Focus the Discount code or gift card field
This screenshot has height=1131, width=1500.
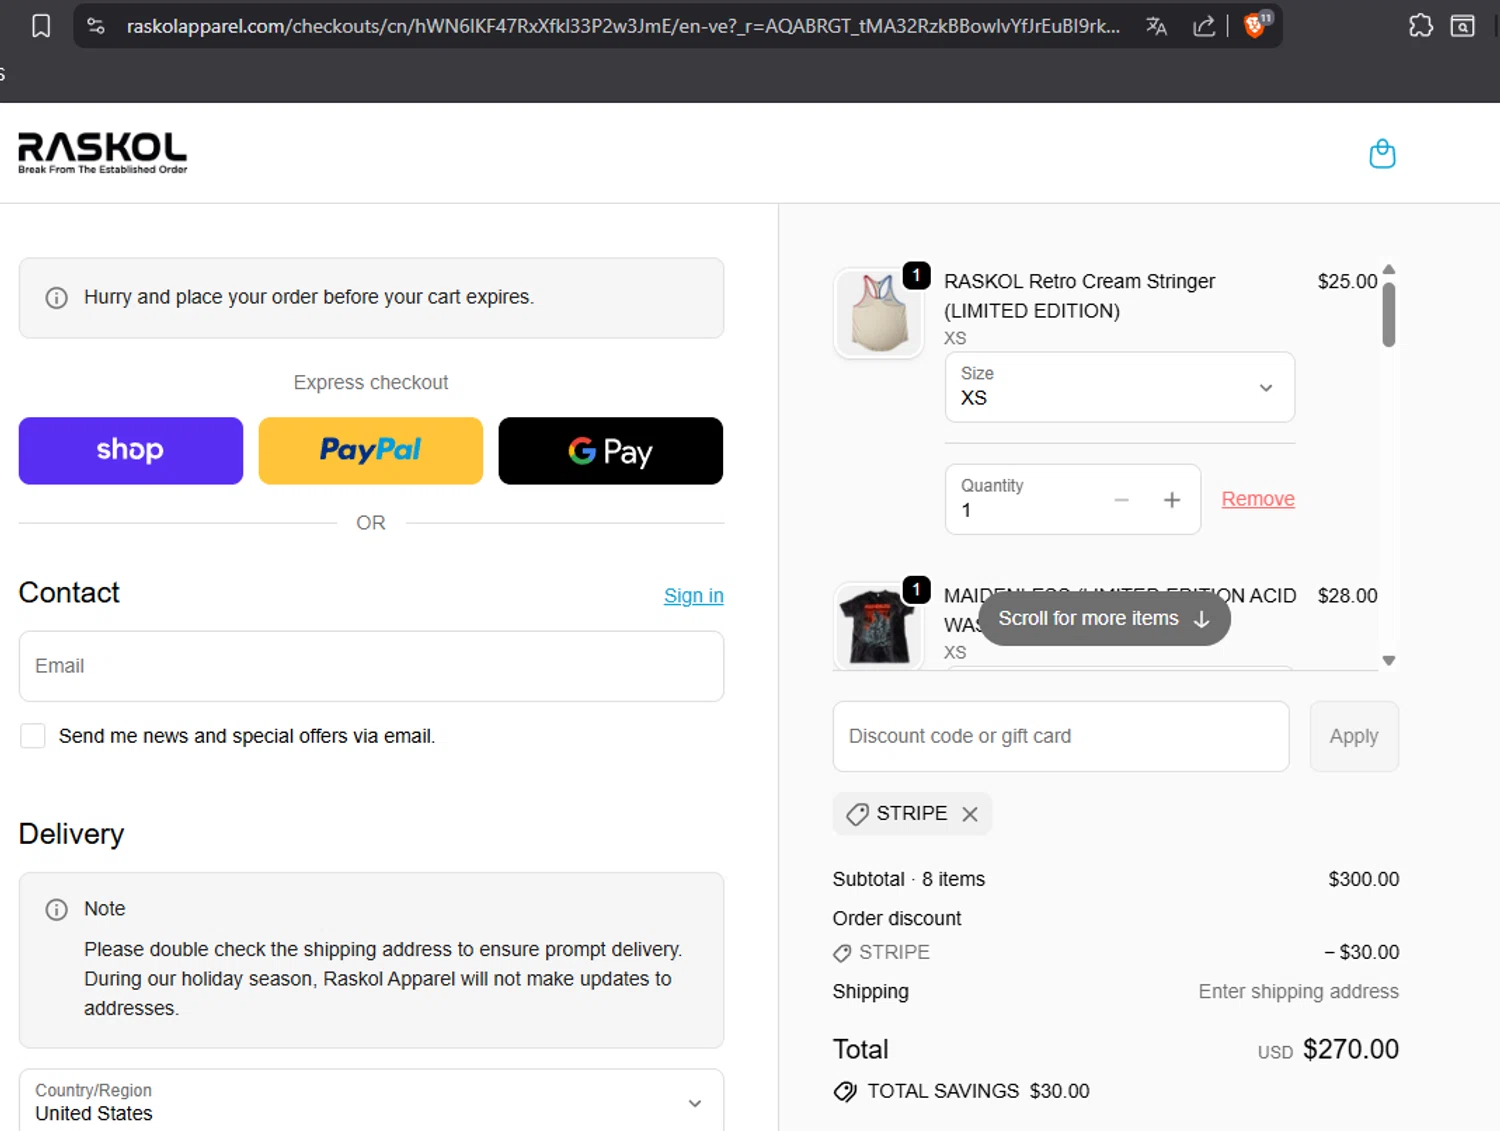click(x=1061, y=736)
